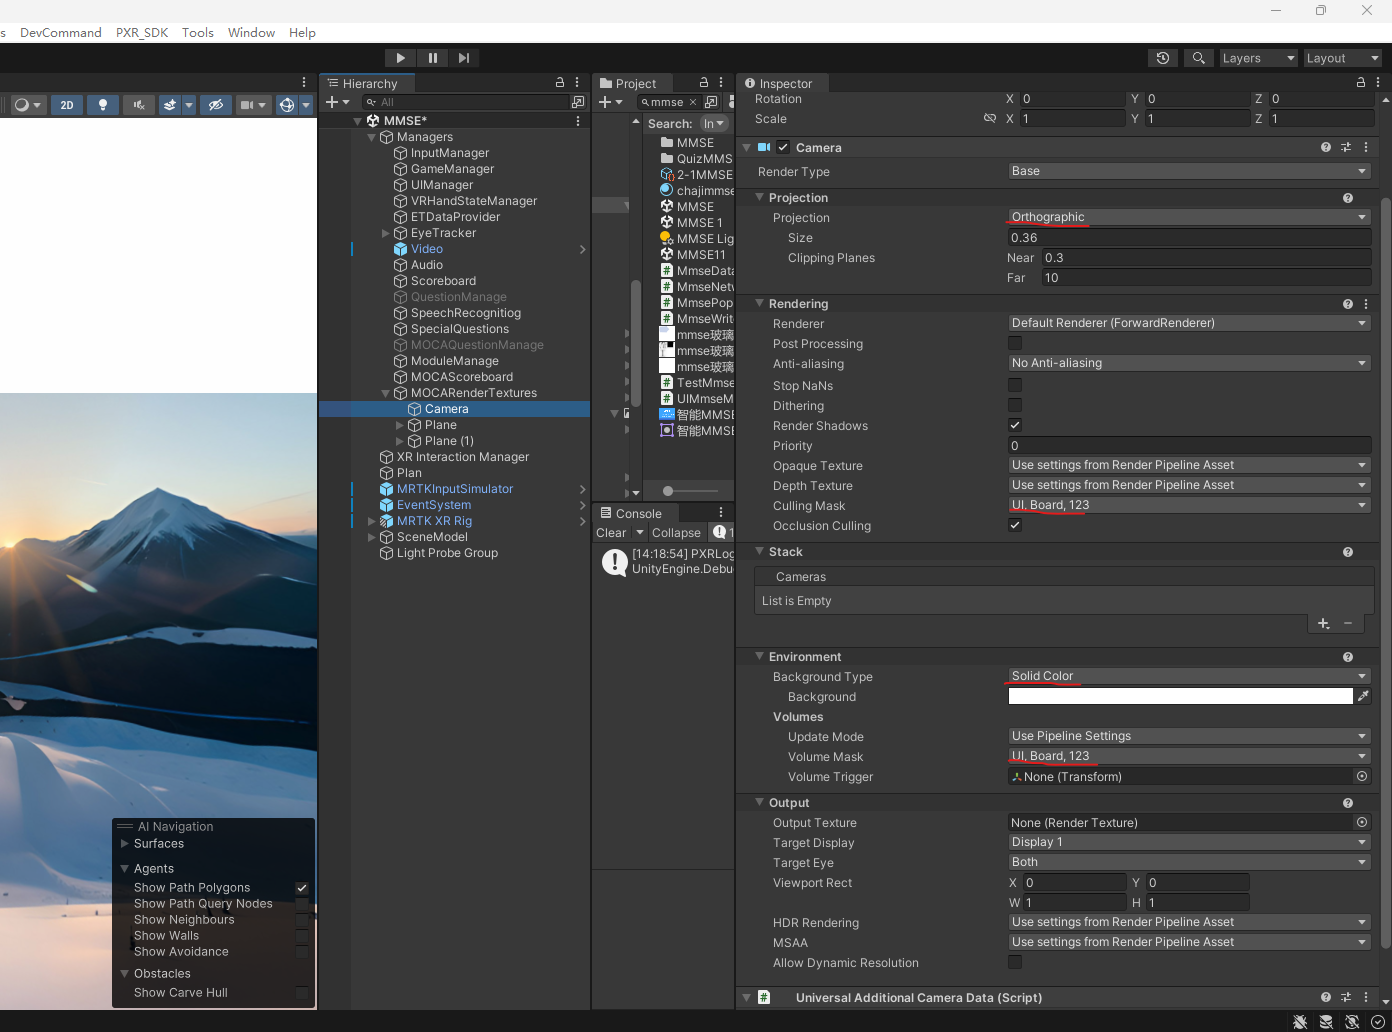Viewport: 1392px width, 1032px height.
Task: Pick Background color with eyedropper
Action: click(x=1363, y=696)
